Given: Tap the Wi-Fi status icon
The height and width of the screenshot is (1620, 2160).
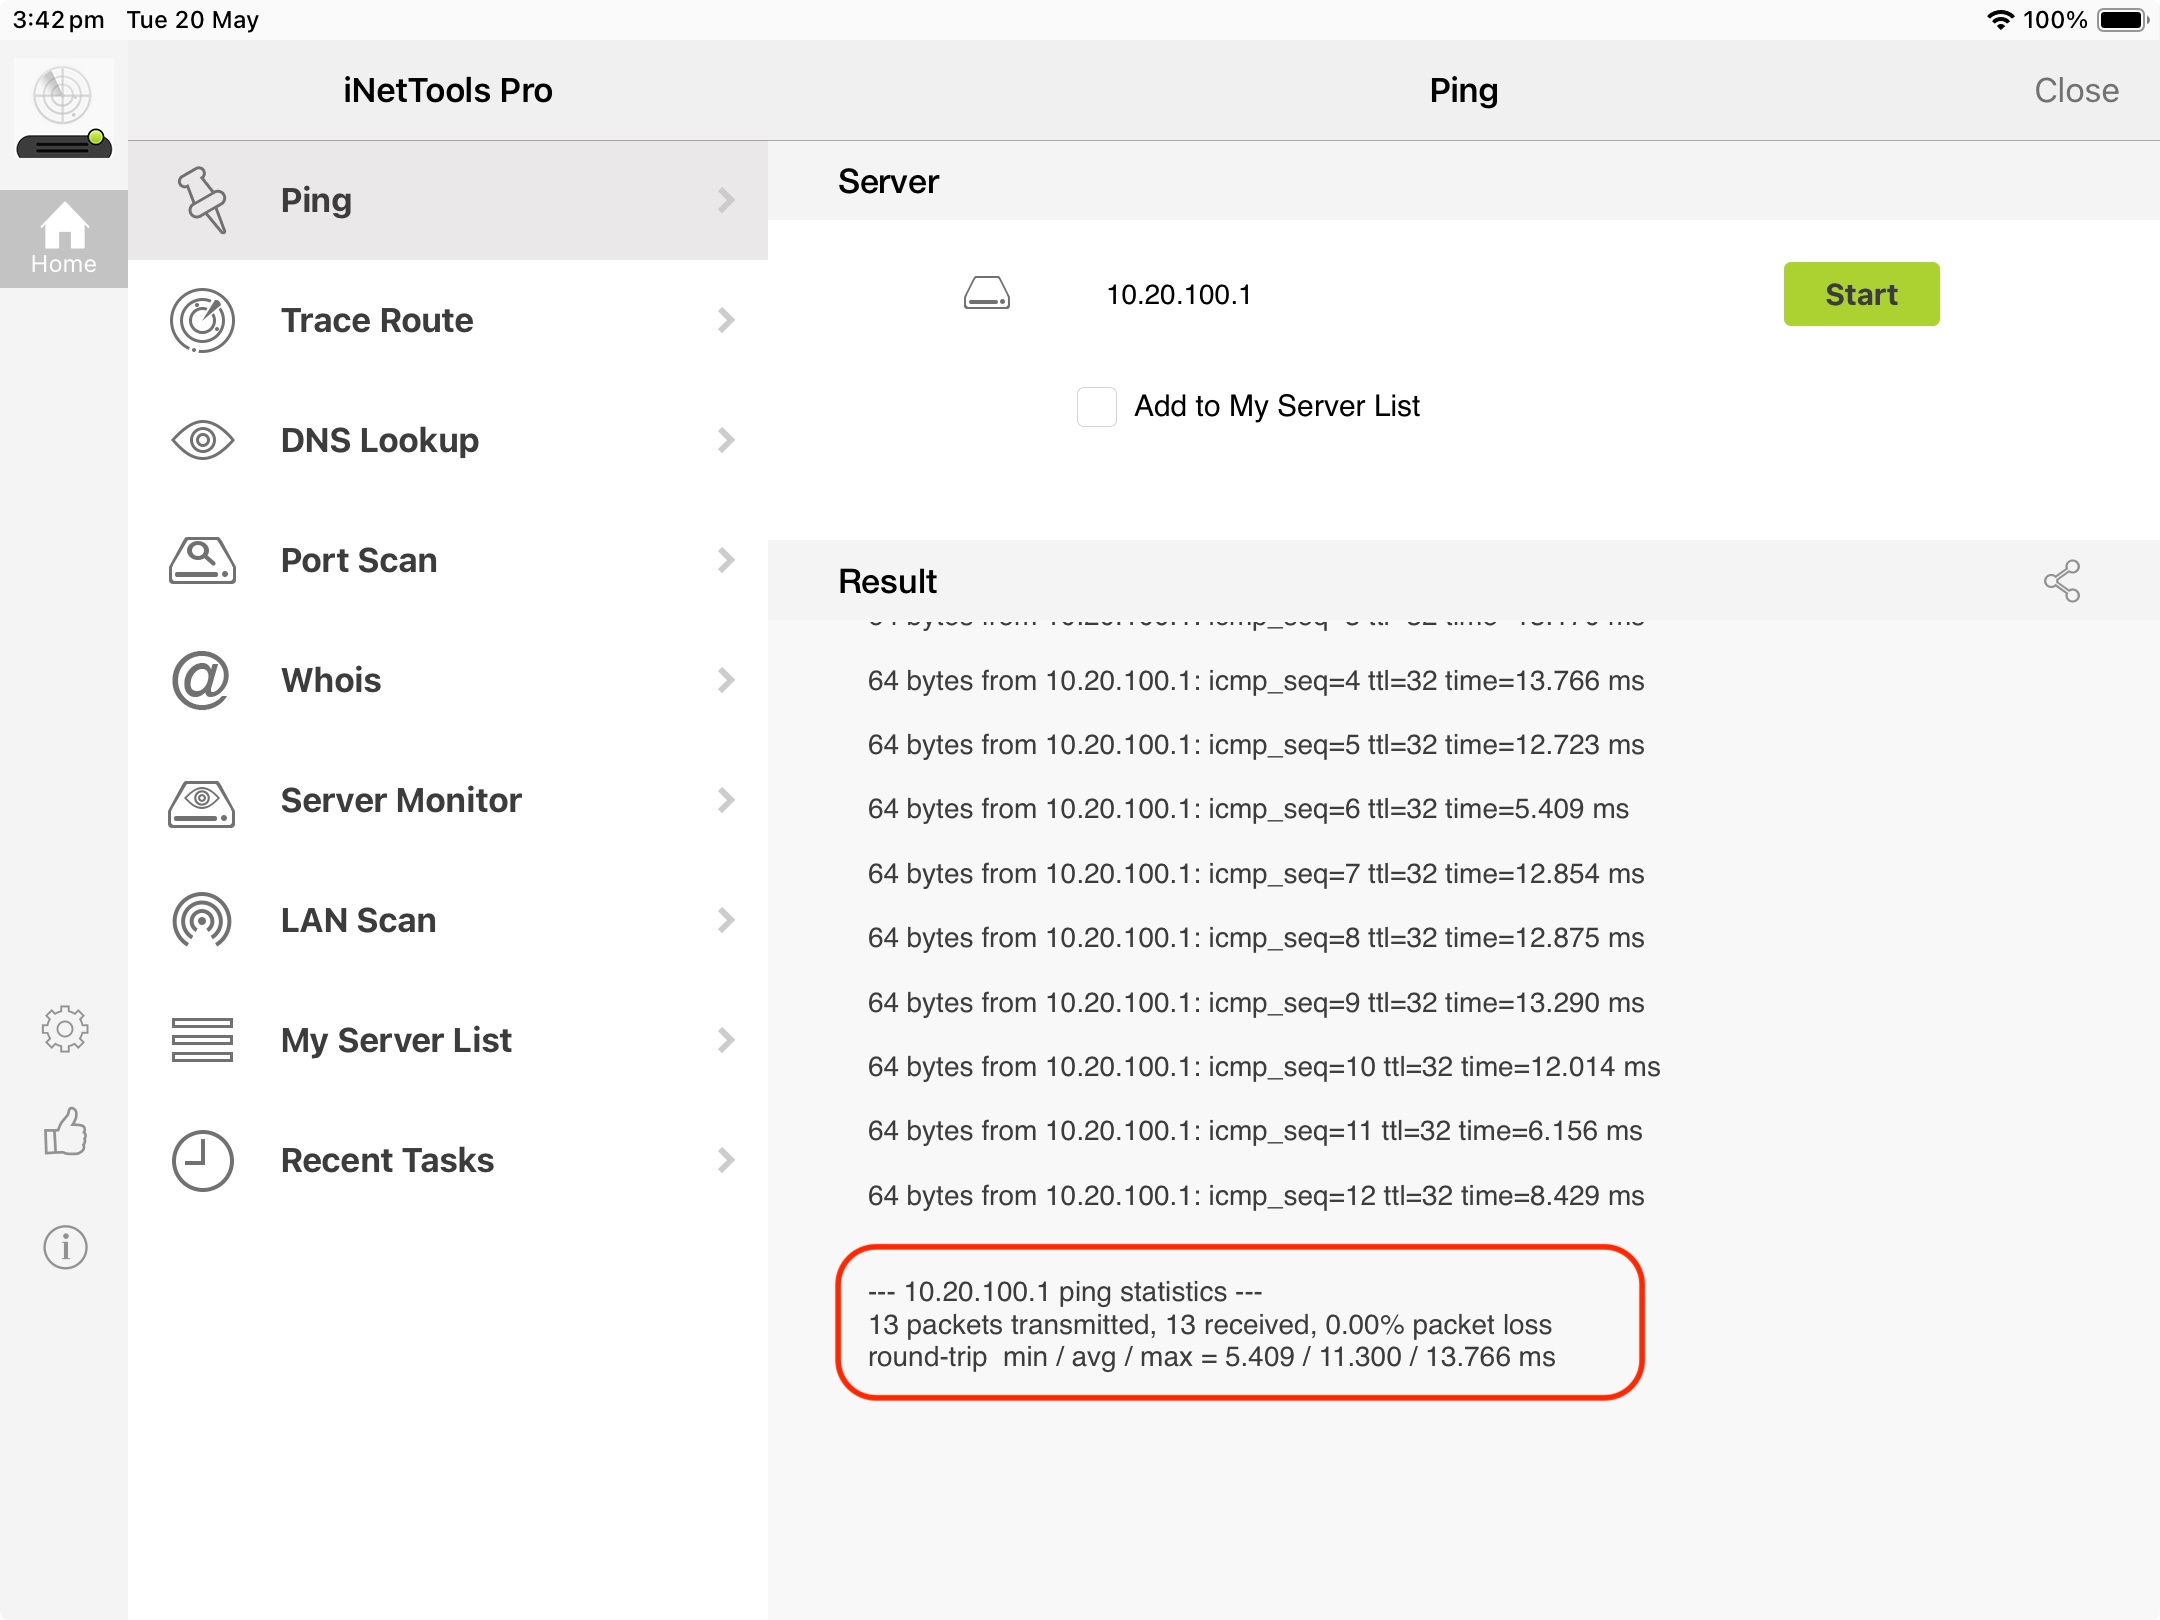Looking at the screenshot, I should click(x=2000, y=20).
